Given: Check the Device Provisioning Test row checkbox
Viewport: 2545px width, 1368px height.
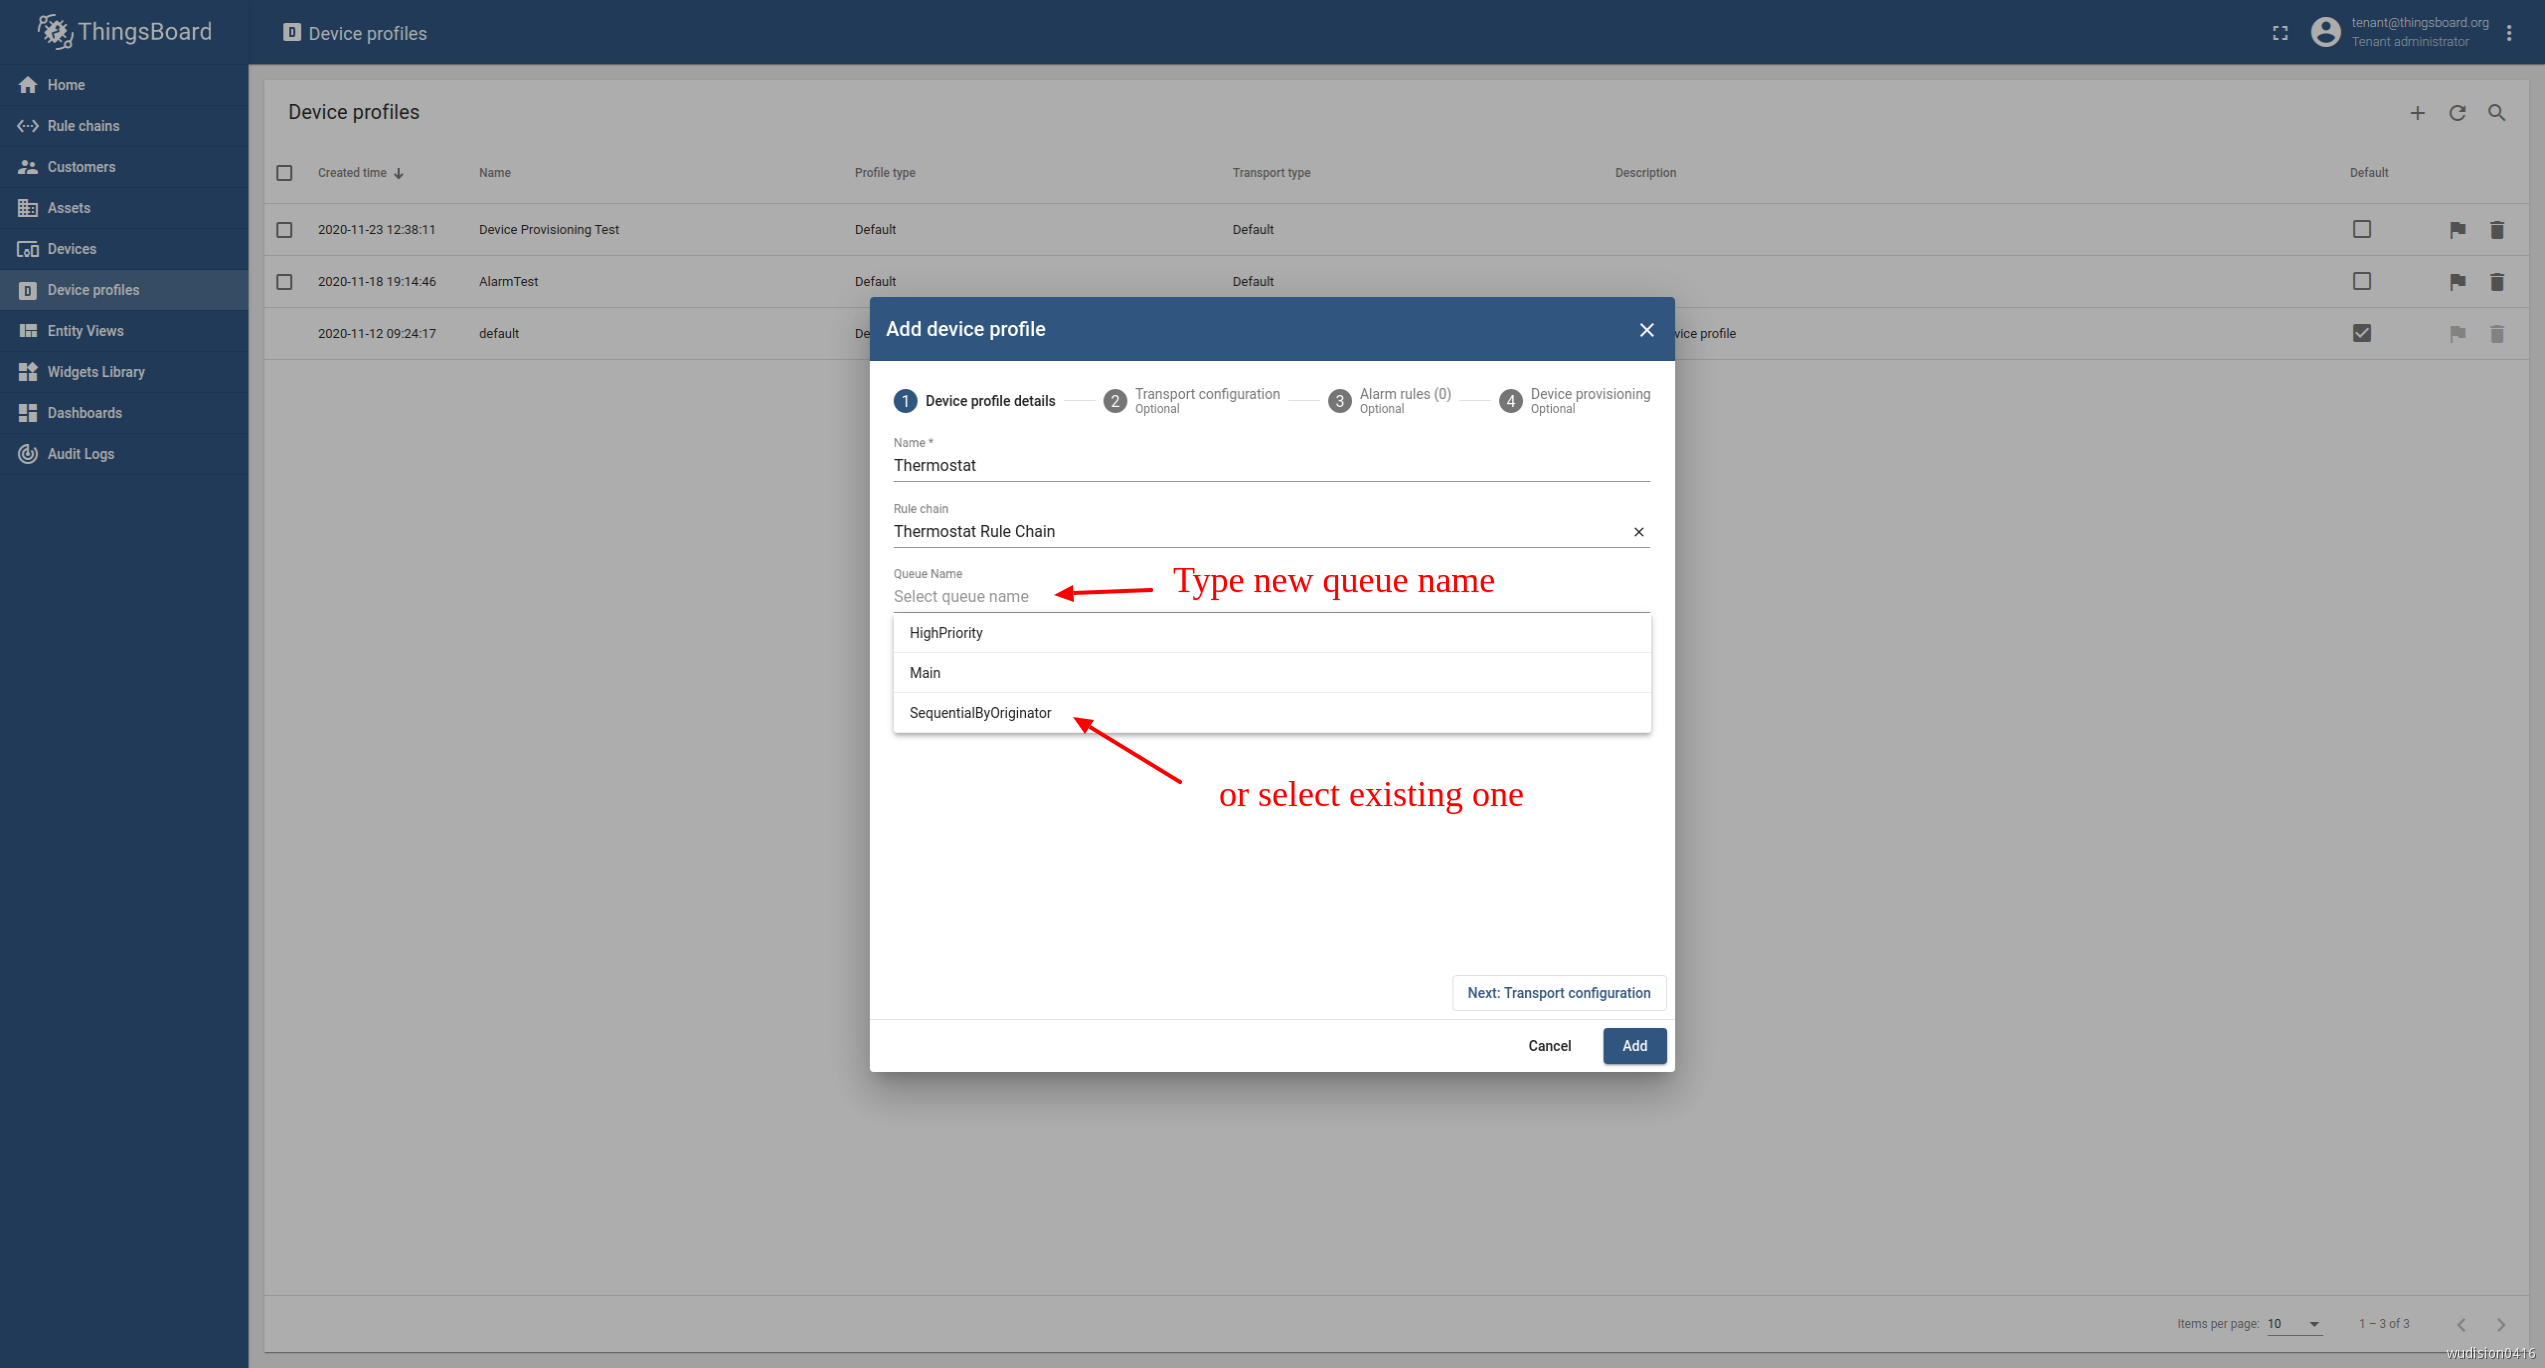Looking at the screenshot, I should pos(285,230).
